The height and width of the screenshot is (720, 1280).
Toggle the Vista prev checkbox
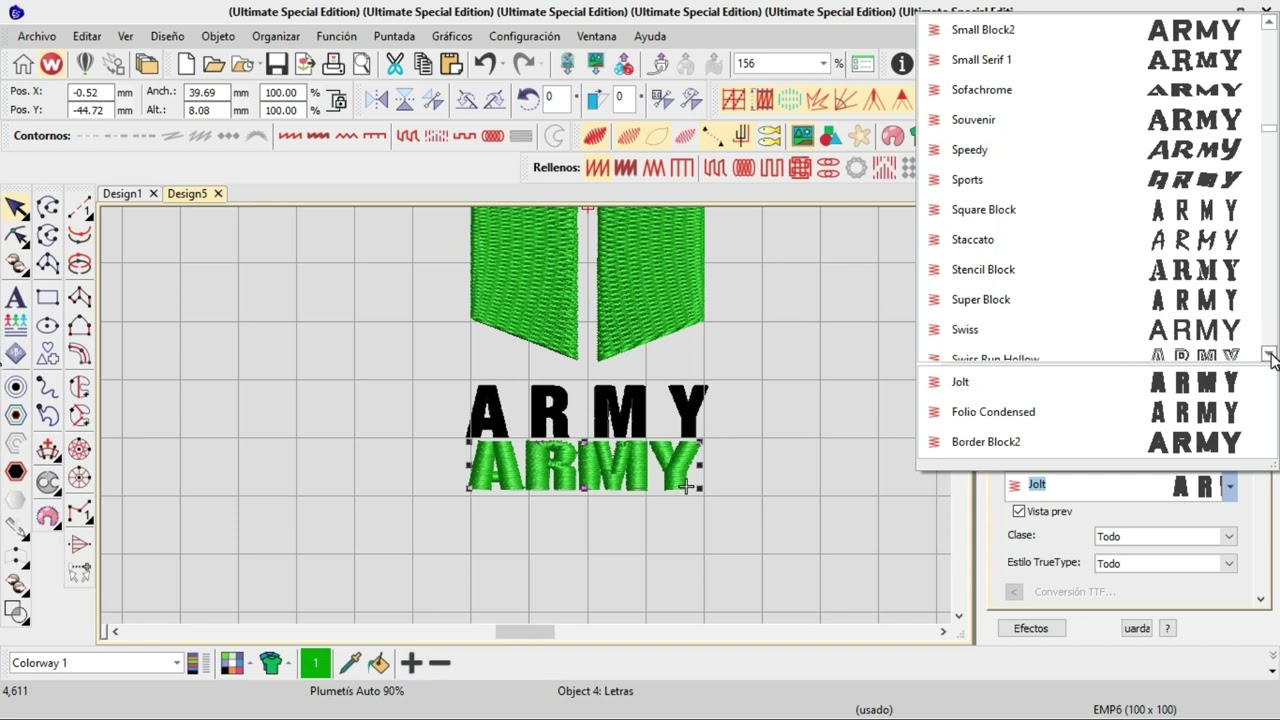click(1019, 511)
